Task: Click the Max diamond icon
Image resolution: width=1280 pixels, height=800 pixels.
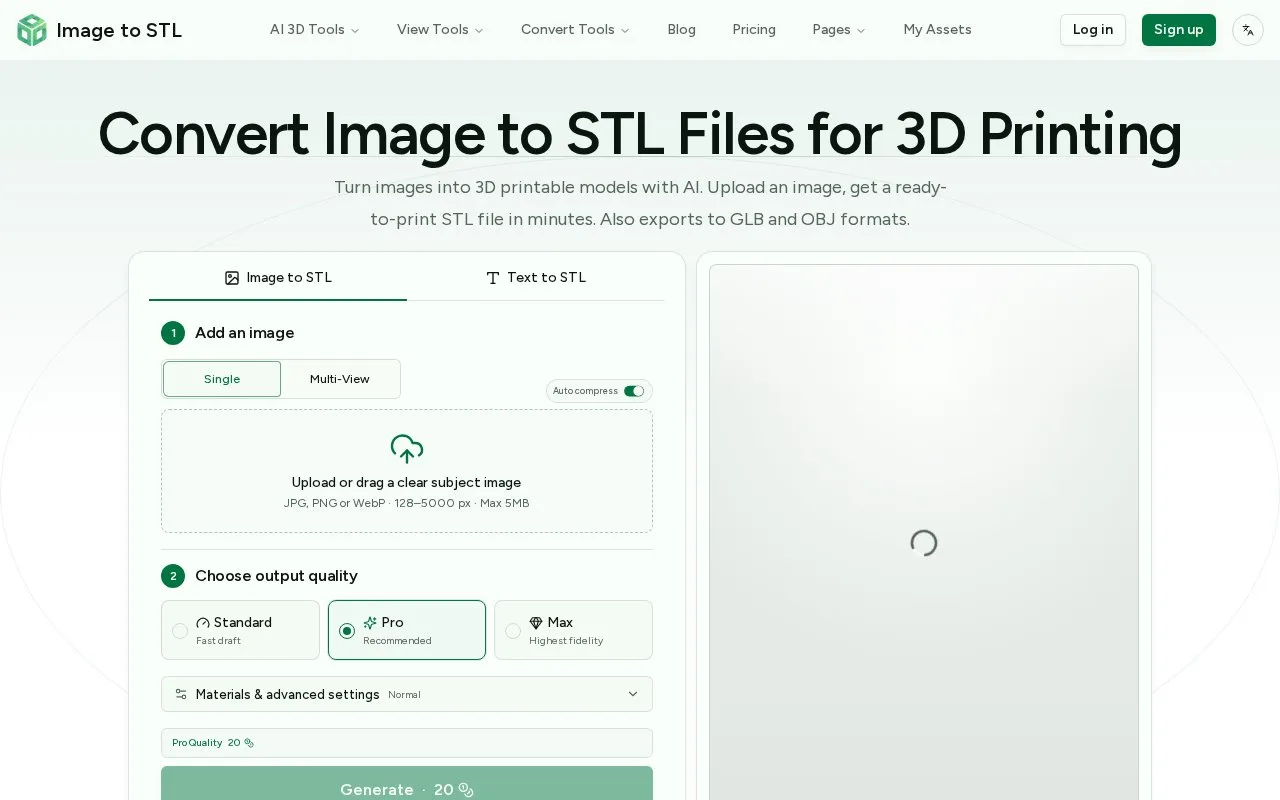Action: click(x=536, y=623)
